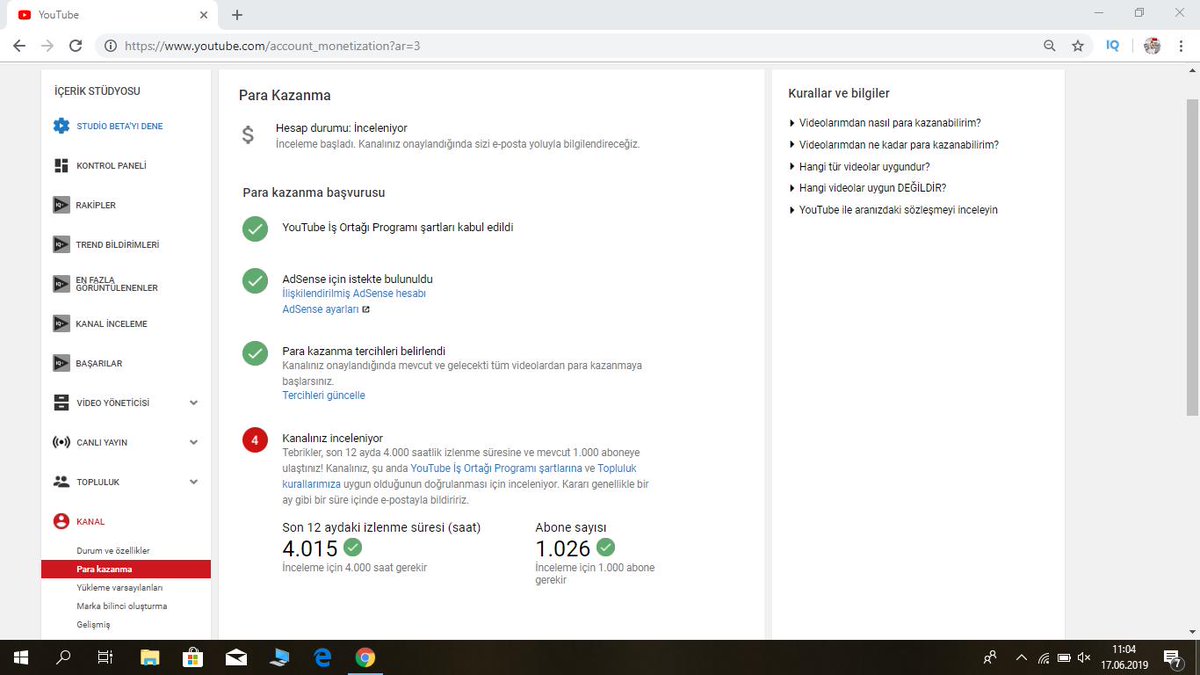Viewport: 1200px width, 675px height.
Task: Open the Chrome profile avatar
Action: pos(1152,46)
